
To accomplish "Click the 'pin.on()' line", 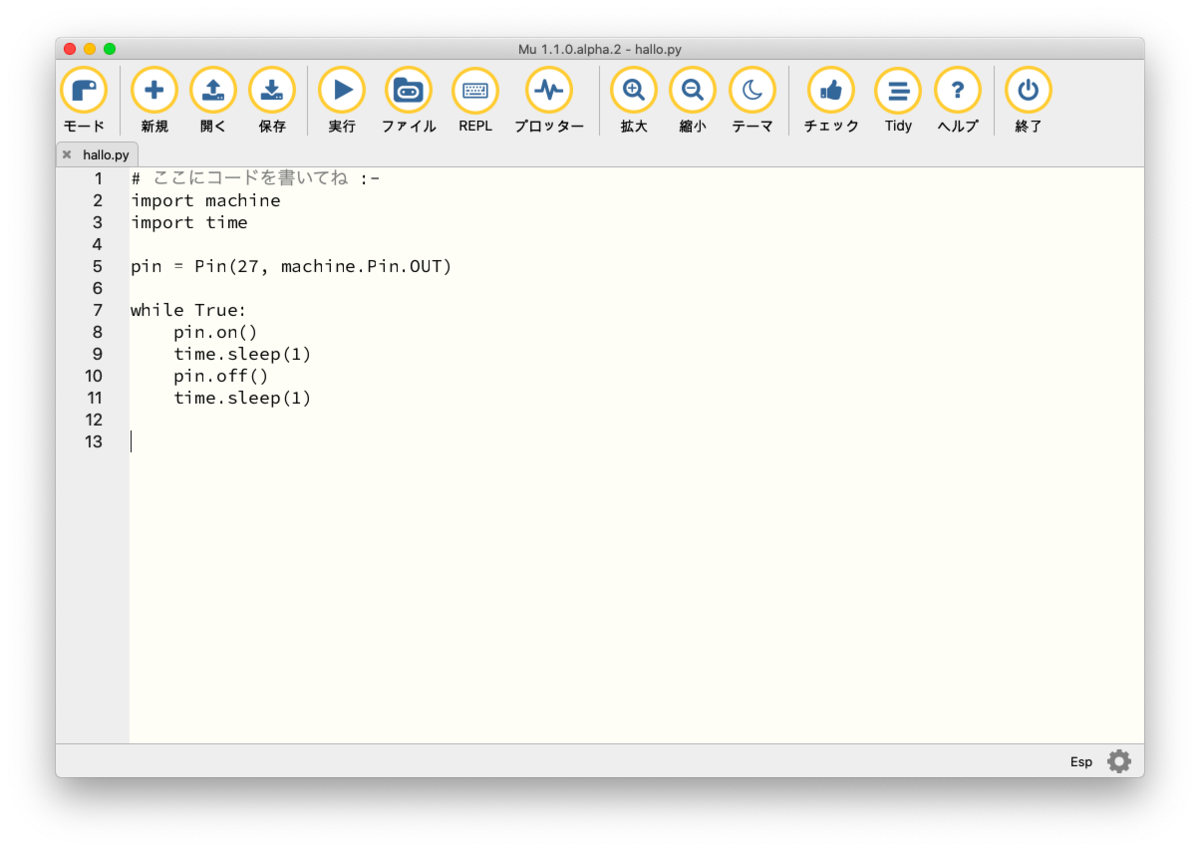I will click(x=216, y=333).
